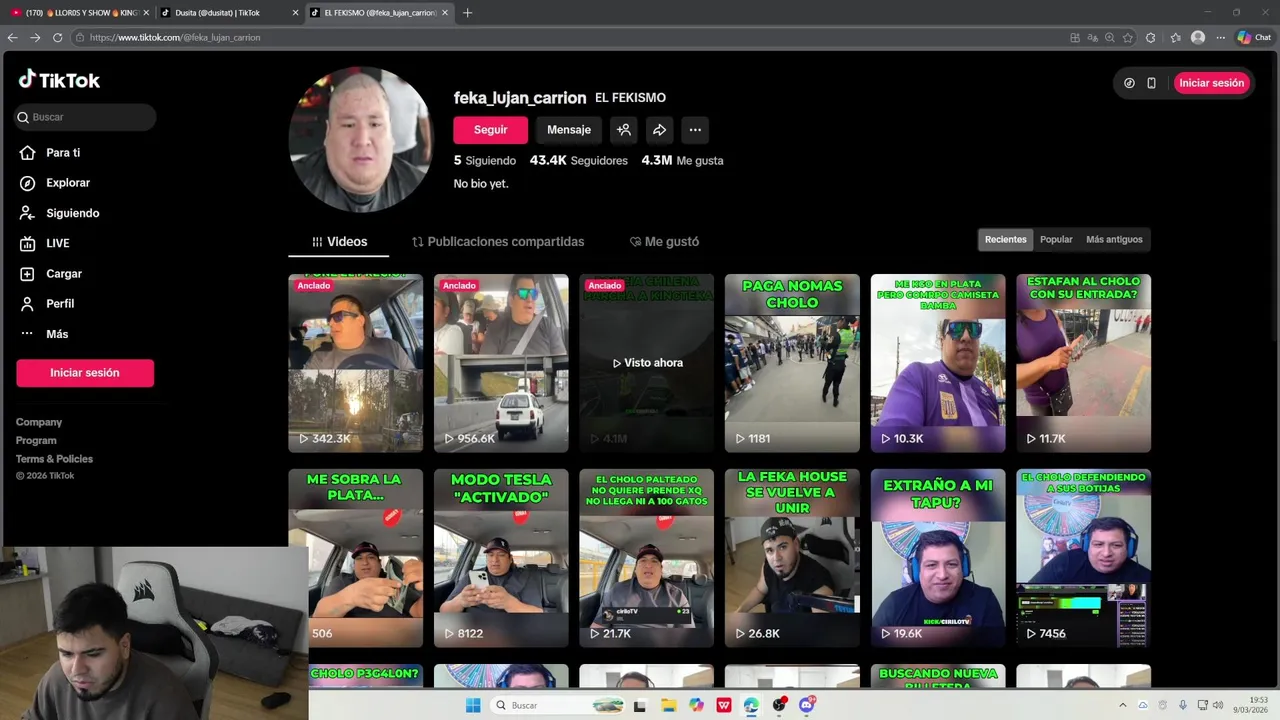1280x720 pixels.
Task: Open EXTRAÑO A MI TAPU video
Action: point(938,558)
